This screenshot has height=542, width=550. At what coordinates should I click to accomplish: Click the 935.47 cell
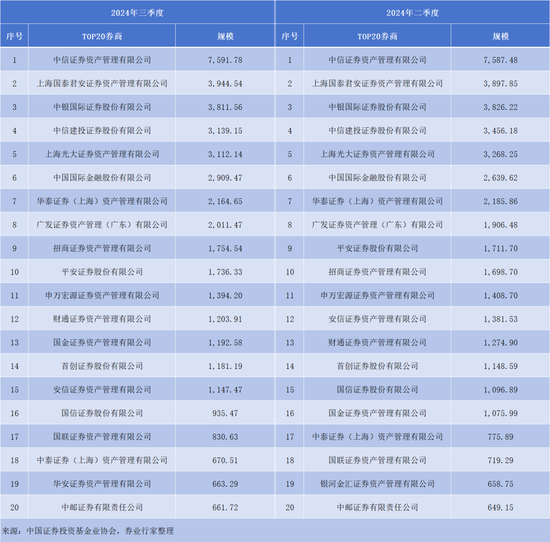225,413
